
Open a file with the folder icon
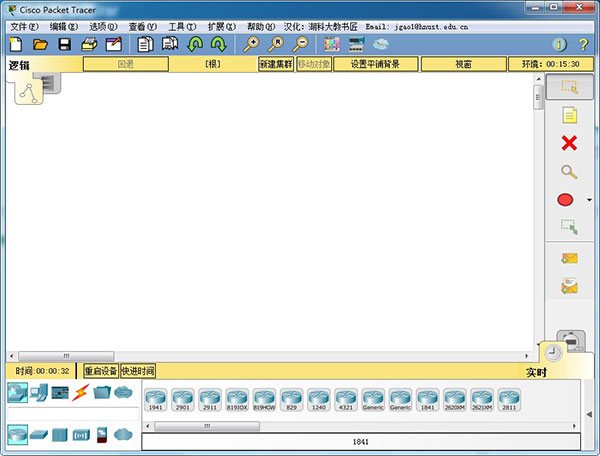pos(40,44)
